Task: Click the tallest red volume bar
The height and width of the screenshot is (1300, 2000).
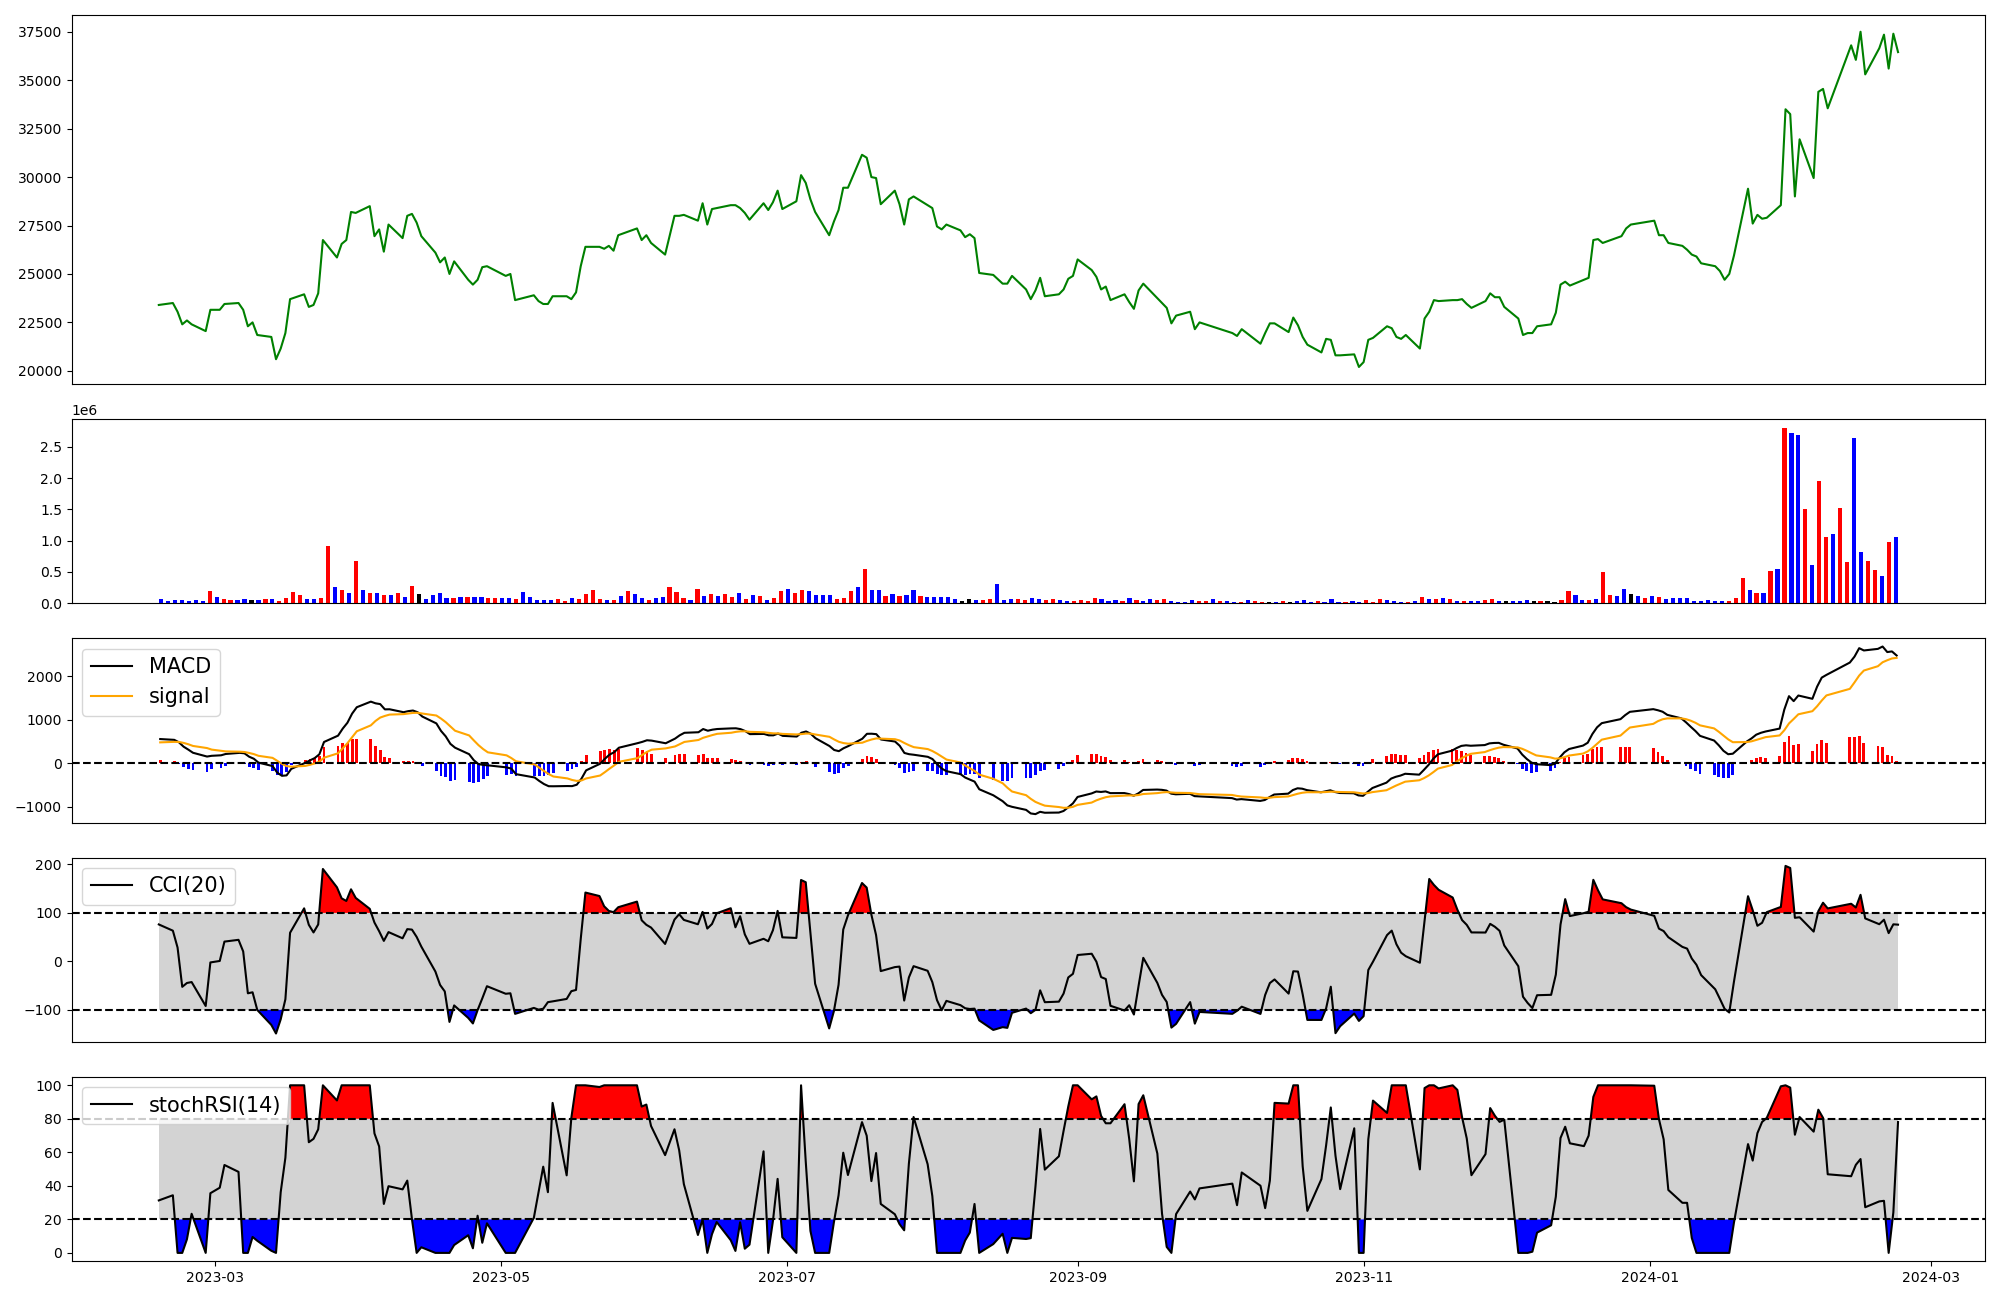Action: click(x=1784, y=515)
